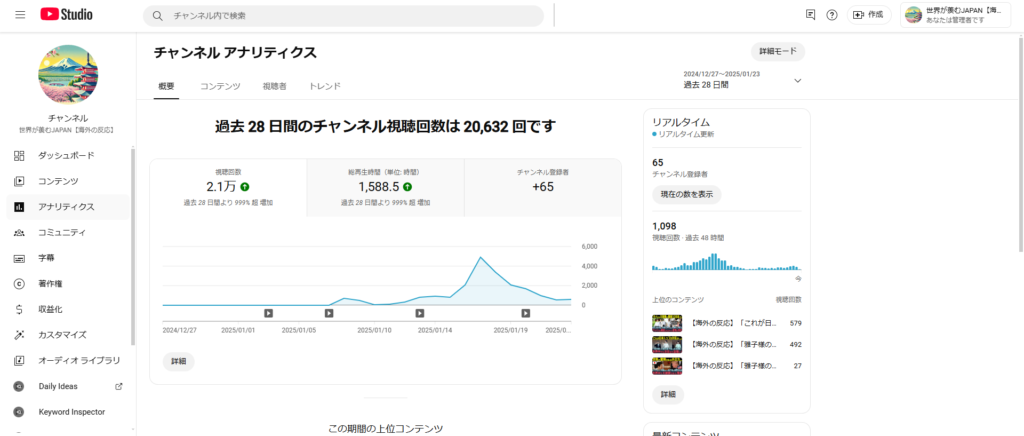
Task: Click the ダッシュボード sidebar icon
Action: pyautogui.click(x=19, y=156)
